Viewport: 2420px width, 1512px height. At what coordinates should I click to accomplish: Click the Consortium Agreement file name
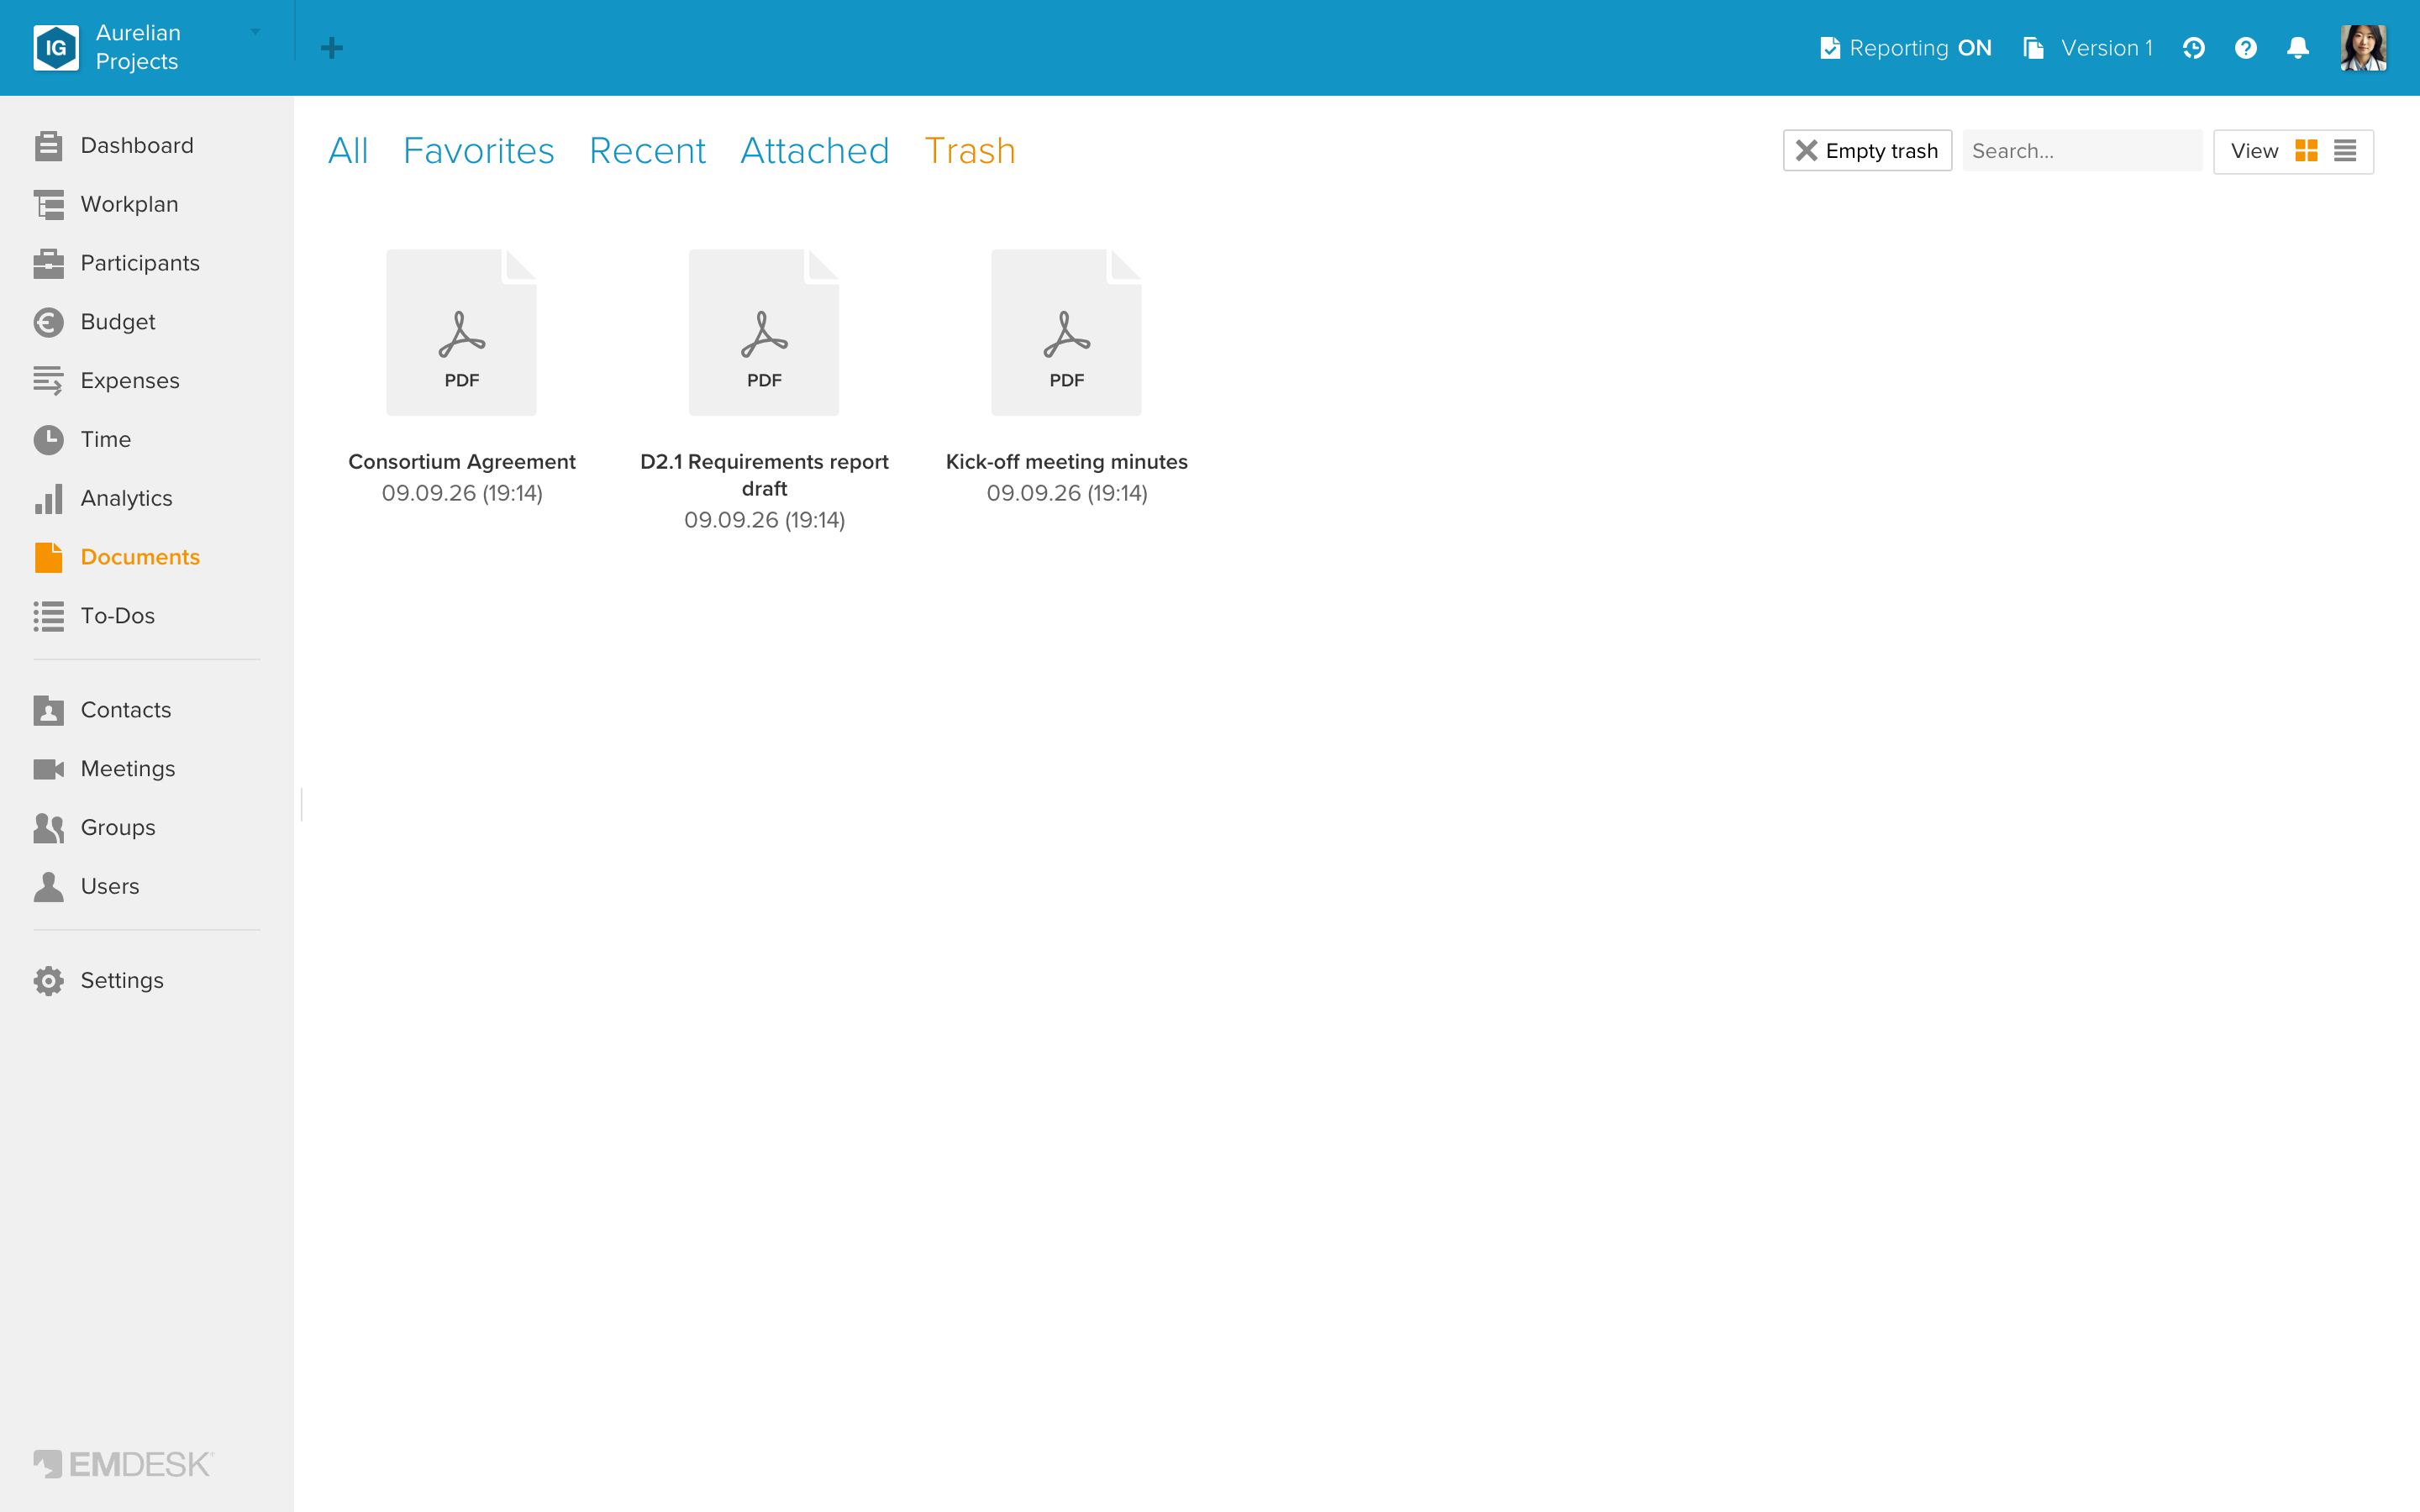461,462
